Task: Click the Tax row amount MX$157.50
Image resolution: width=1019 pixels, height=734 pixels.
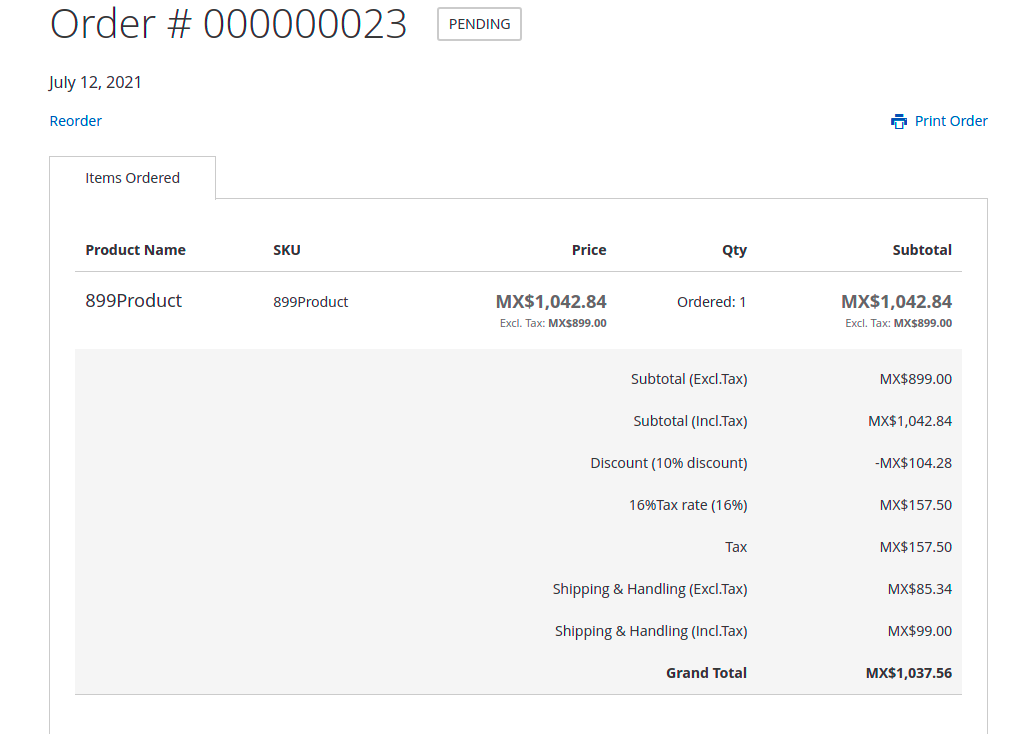Action: point(916,546)
